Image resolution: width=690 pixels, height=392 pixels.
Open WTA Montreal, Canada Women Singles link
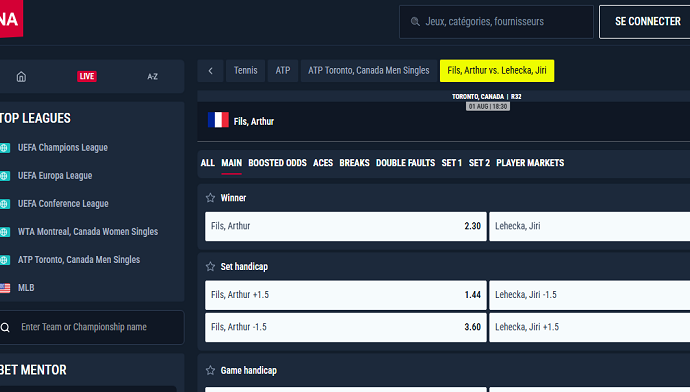point(88,232)
